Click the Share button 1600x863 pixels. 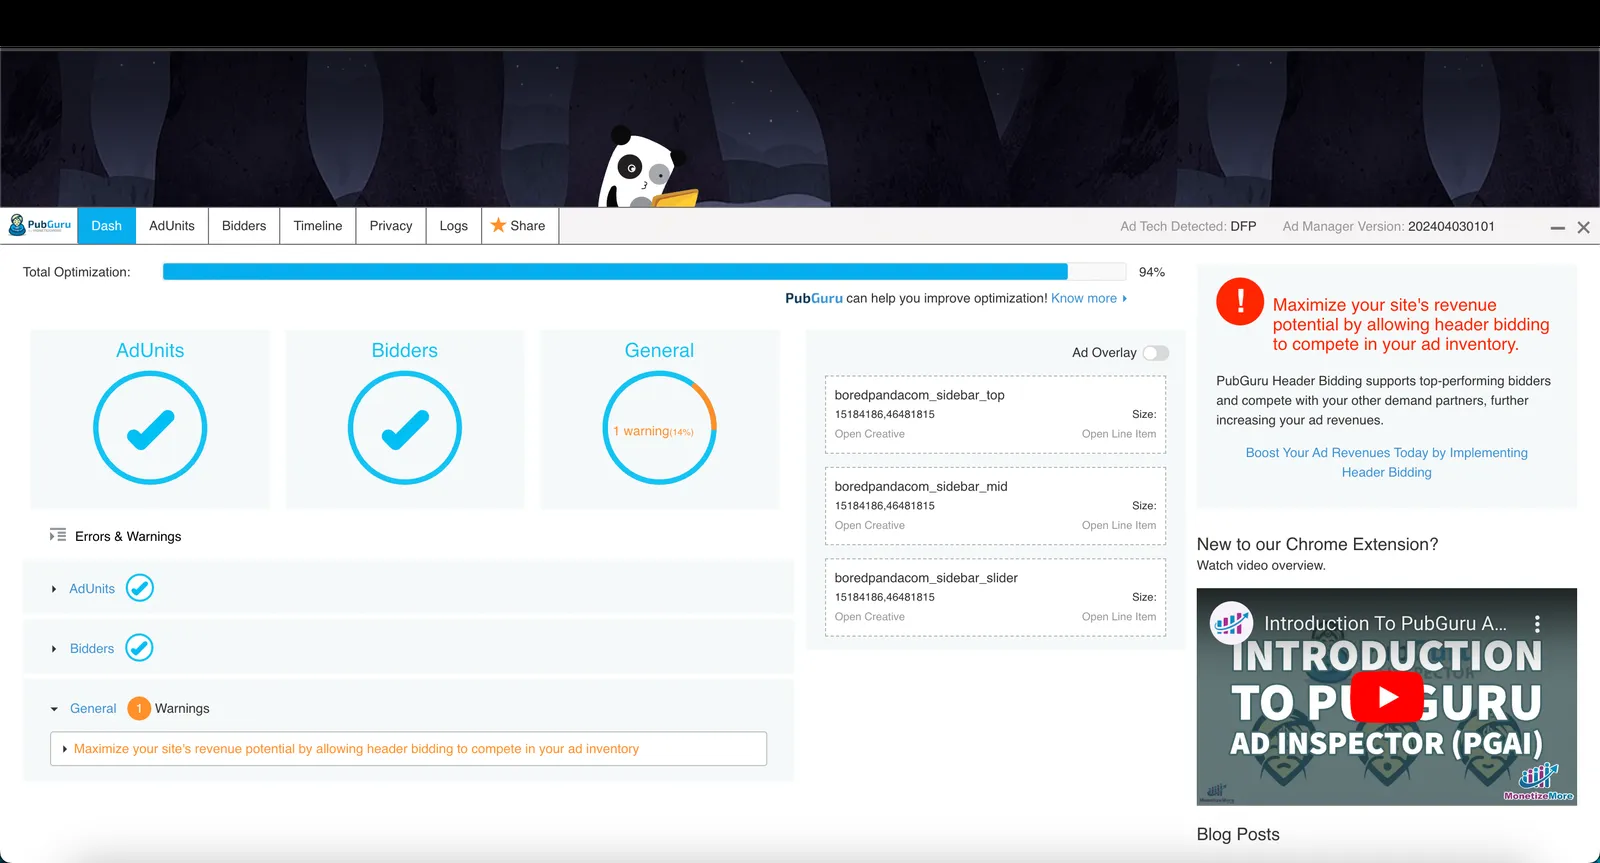pos(520,226)
